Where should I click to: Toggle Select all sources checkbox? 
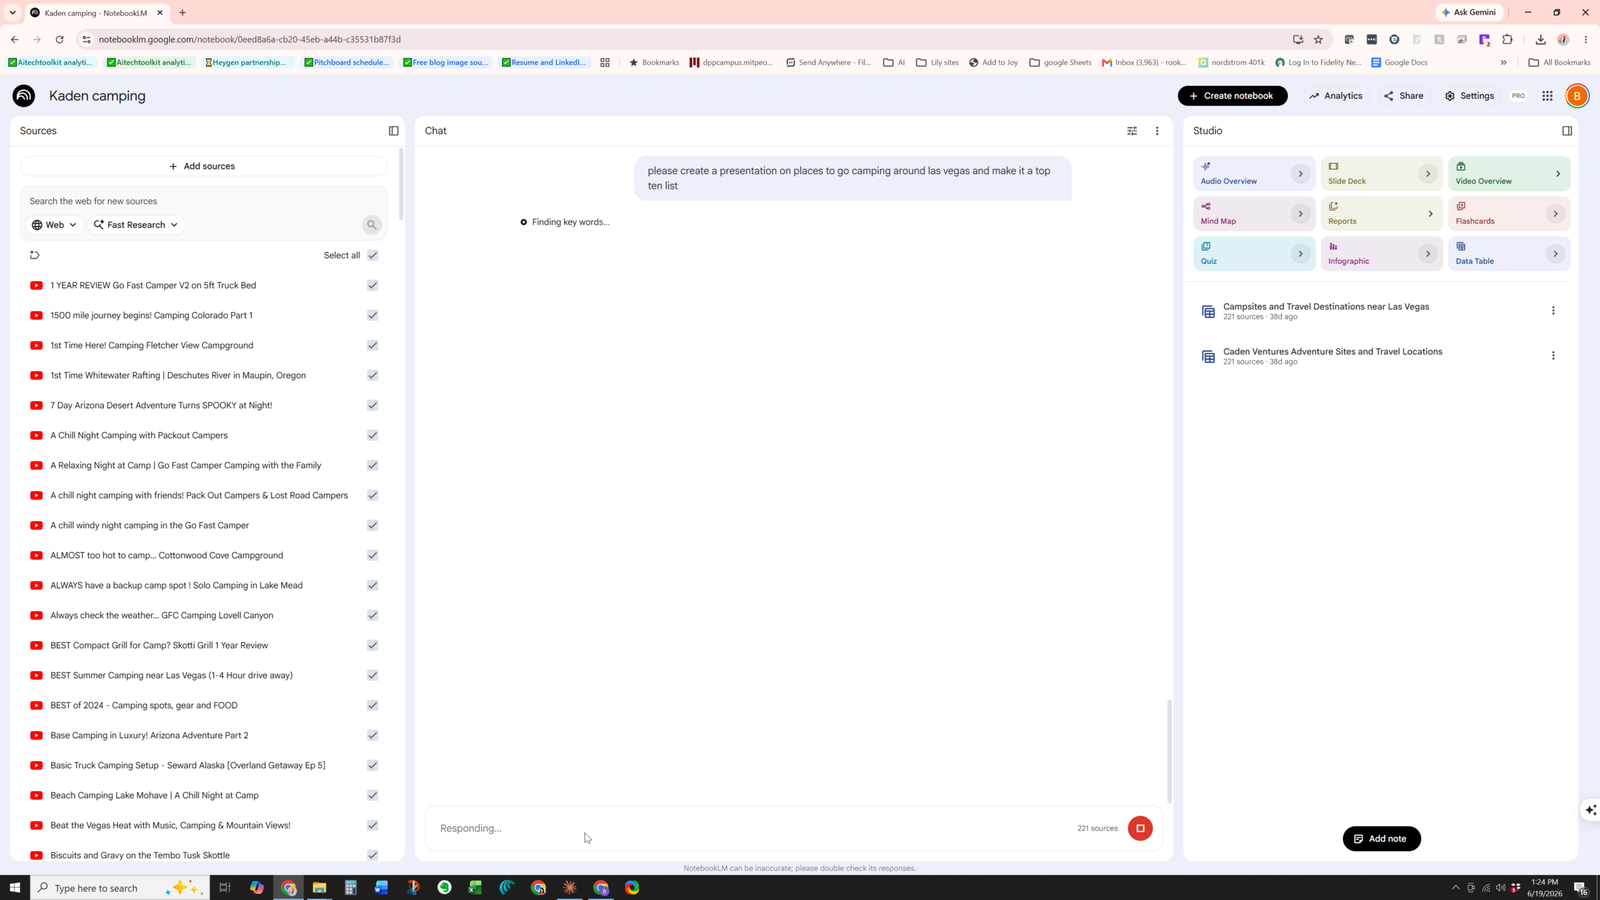point(372,255)
